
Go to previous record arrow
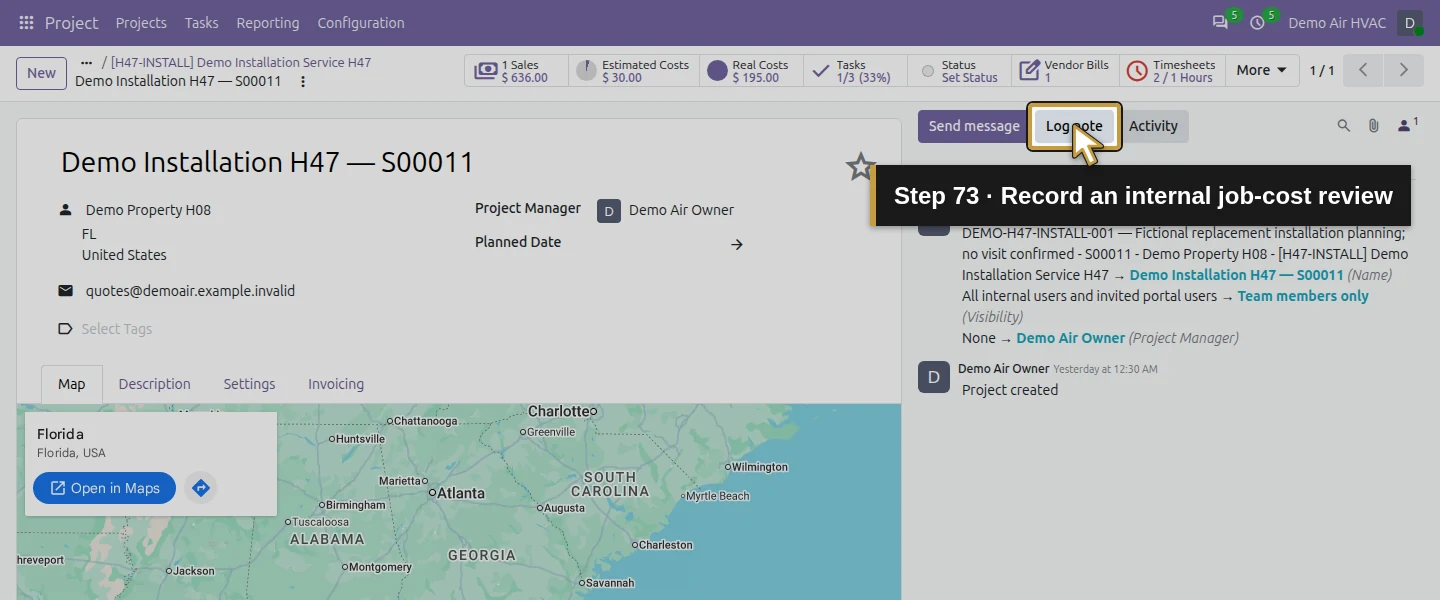1363,70
